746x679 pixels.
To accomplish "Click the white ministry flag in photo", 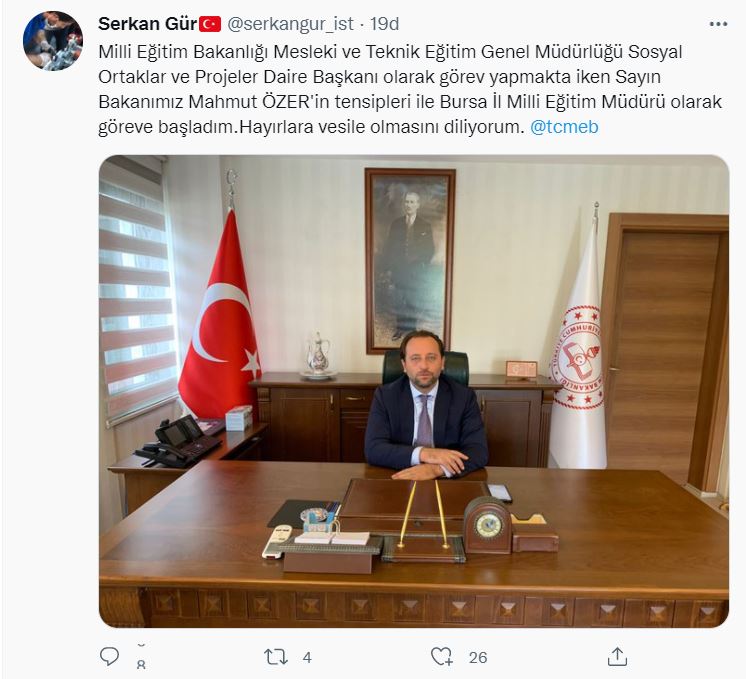I will point(577,345).
